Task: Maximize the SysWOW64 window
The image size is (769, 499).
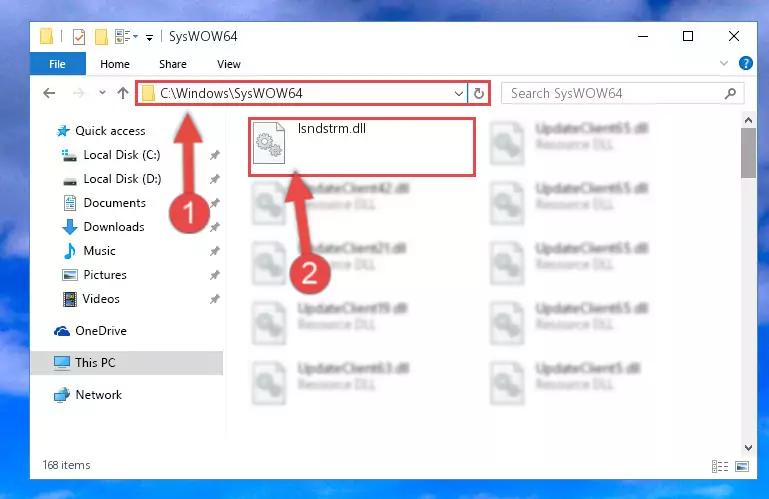Action: pyautogui.click(x=688, y=36)
